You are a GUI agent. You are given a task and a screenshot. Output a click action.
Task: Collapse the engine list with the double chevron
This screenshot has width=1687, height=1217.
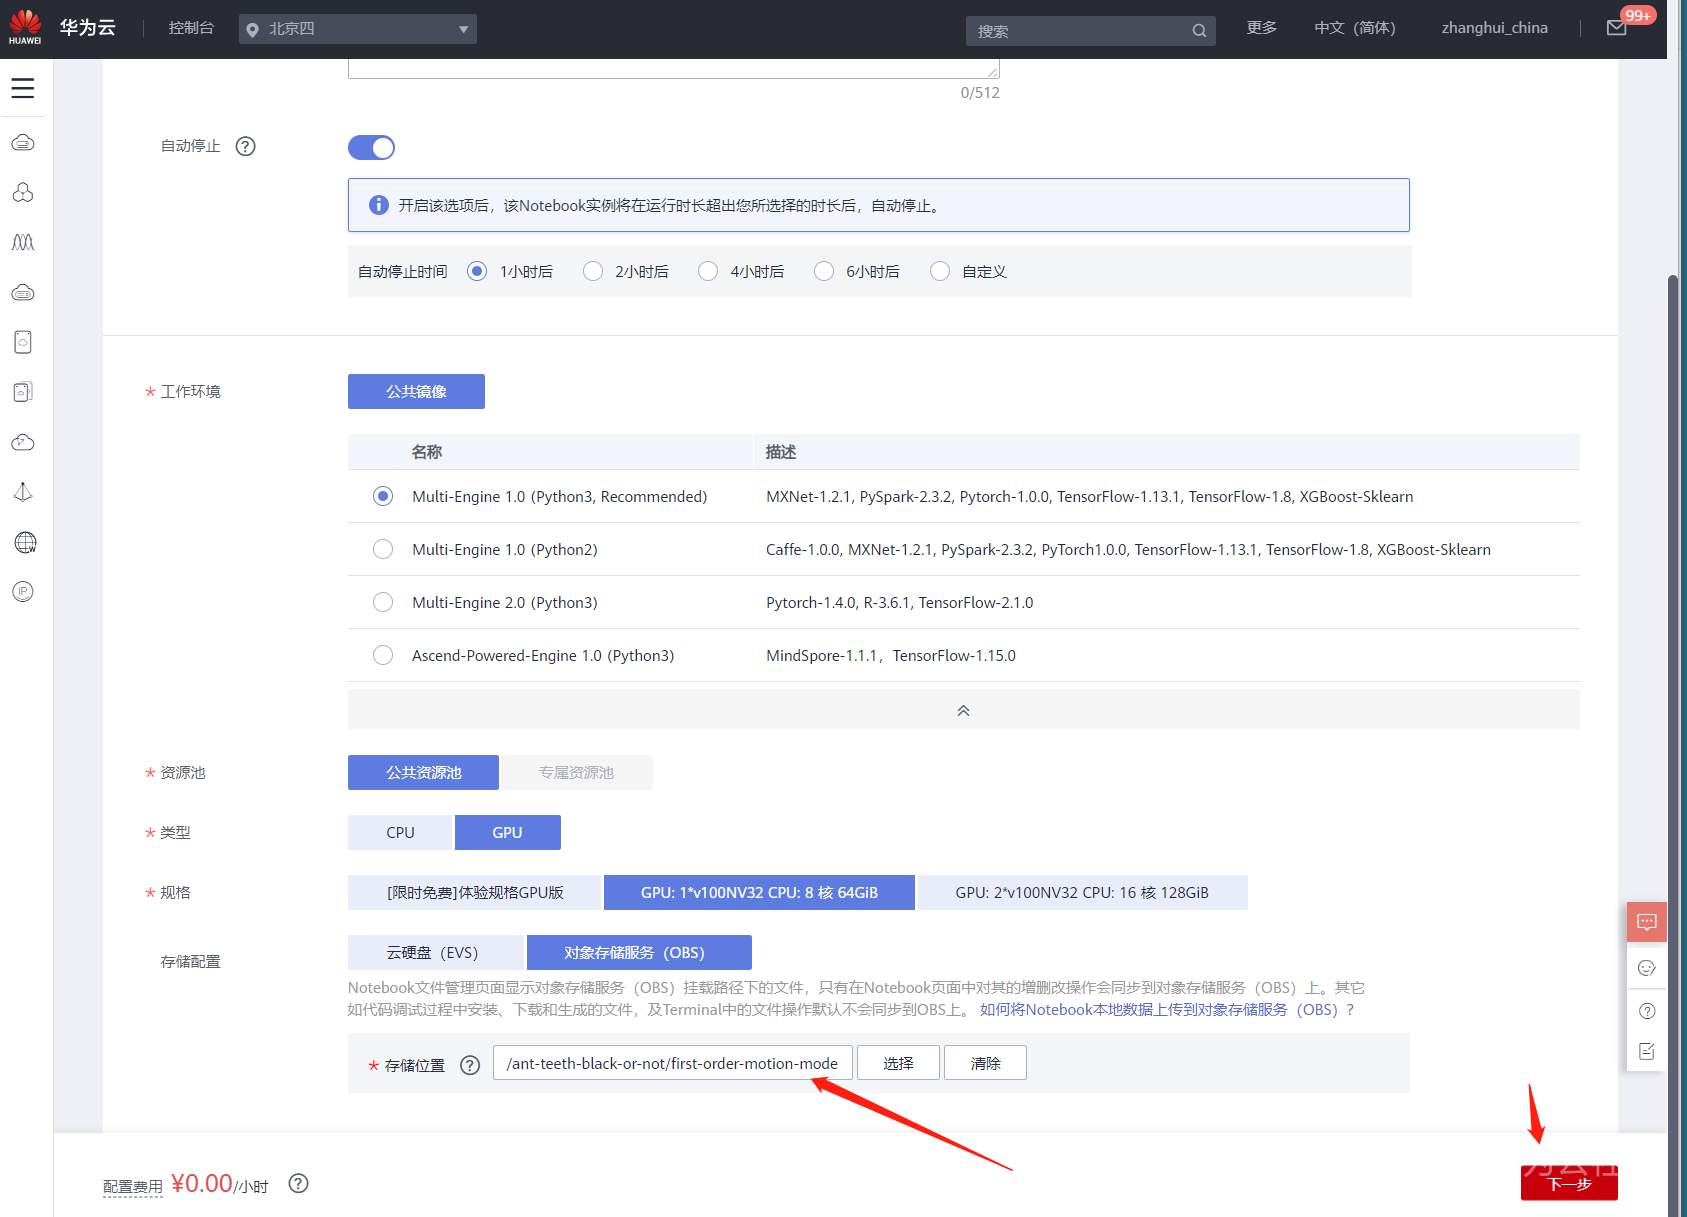[x=964, y=710]
